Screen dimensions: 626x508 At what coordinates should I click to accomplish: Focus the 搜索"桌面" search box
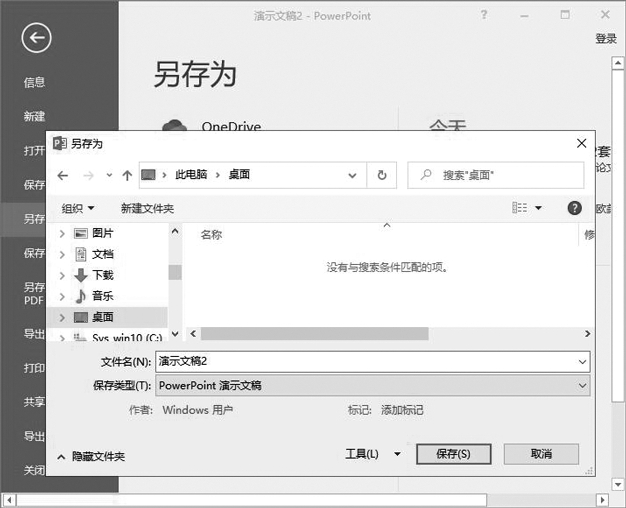click(x=495, y=175)
